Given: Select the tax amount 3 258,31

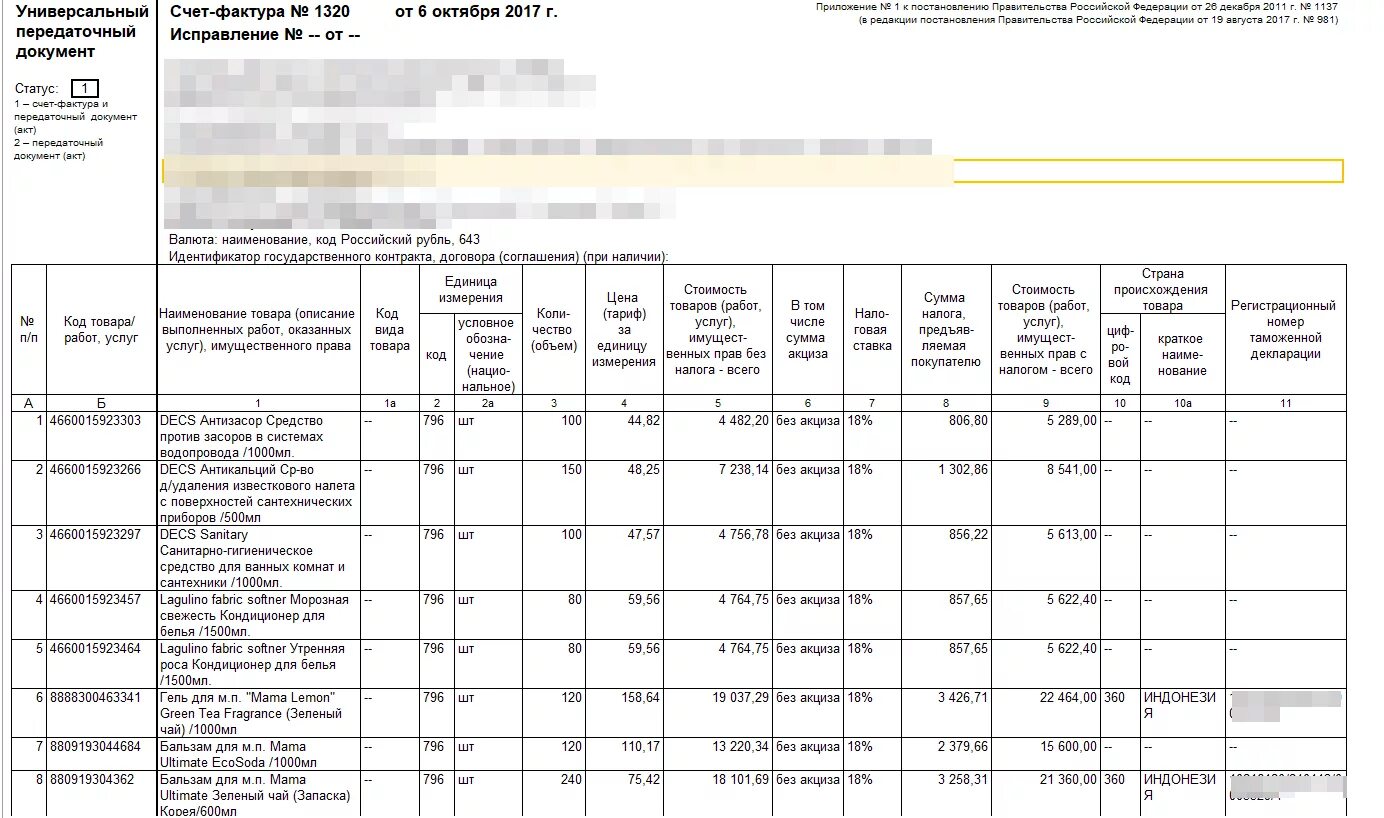Looking at the screenshot, I should point(962,780).
